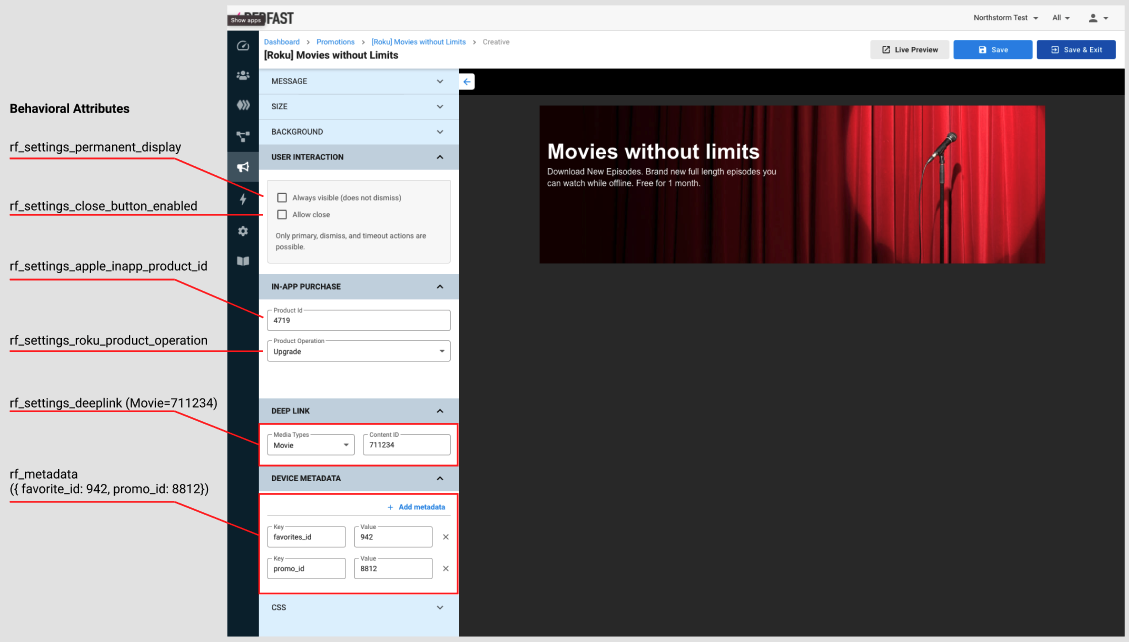Viewport: 1129px width, 642px height.
Task: Click the Save button
Action: point(993,50)
